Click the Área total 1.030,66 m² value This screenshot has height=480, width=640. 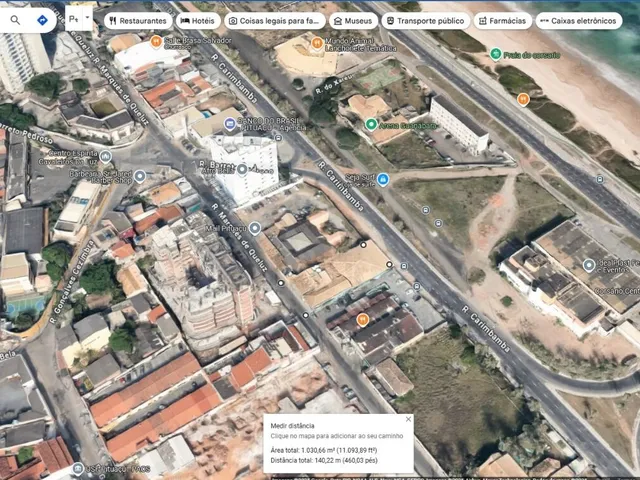(324, 450)
